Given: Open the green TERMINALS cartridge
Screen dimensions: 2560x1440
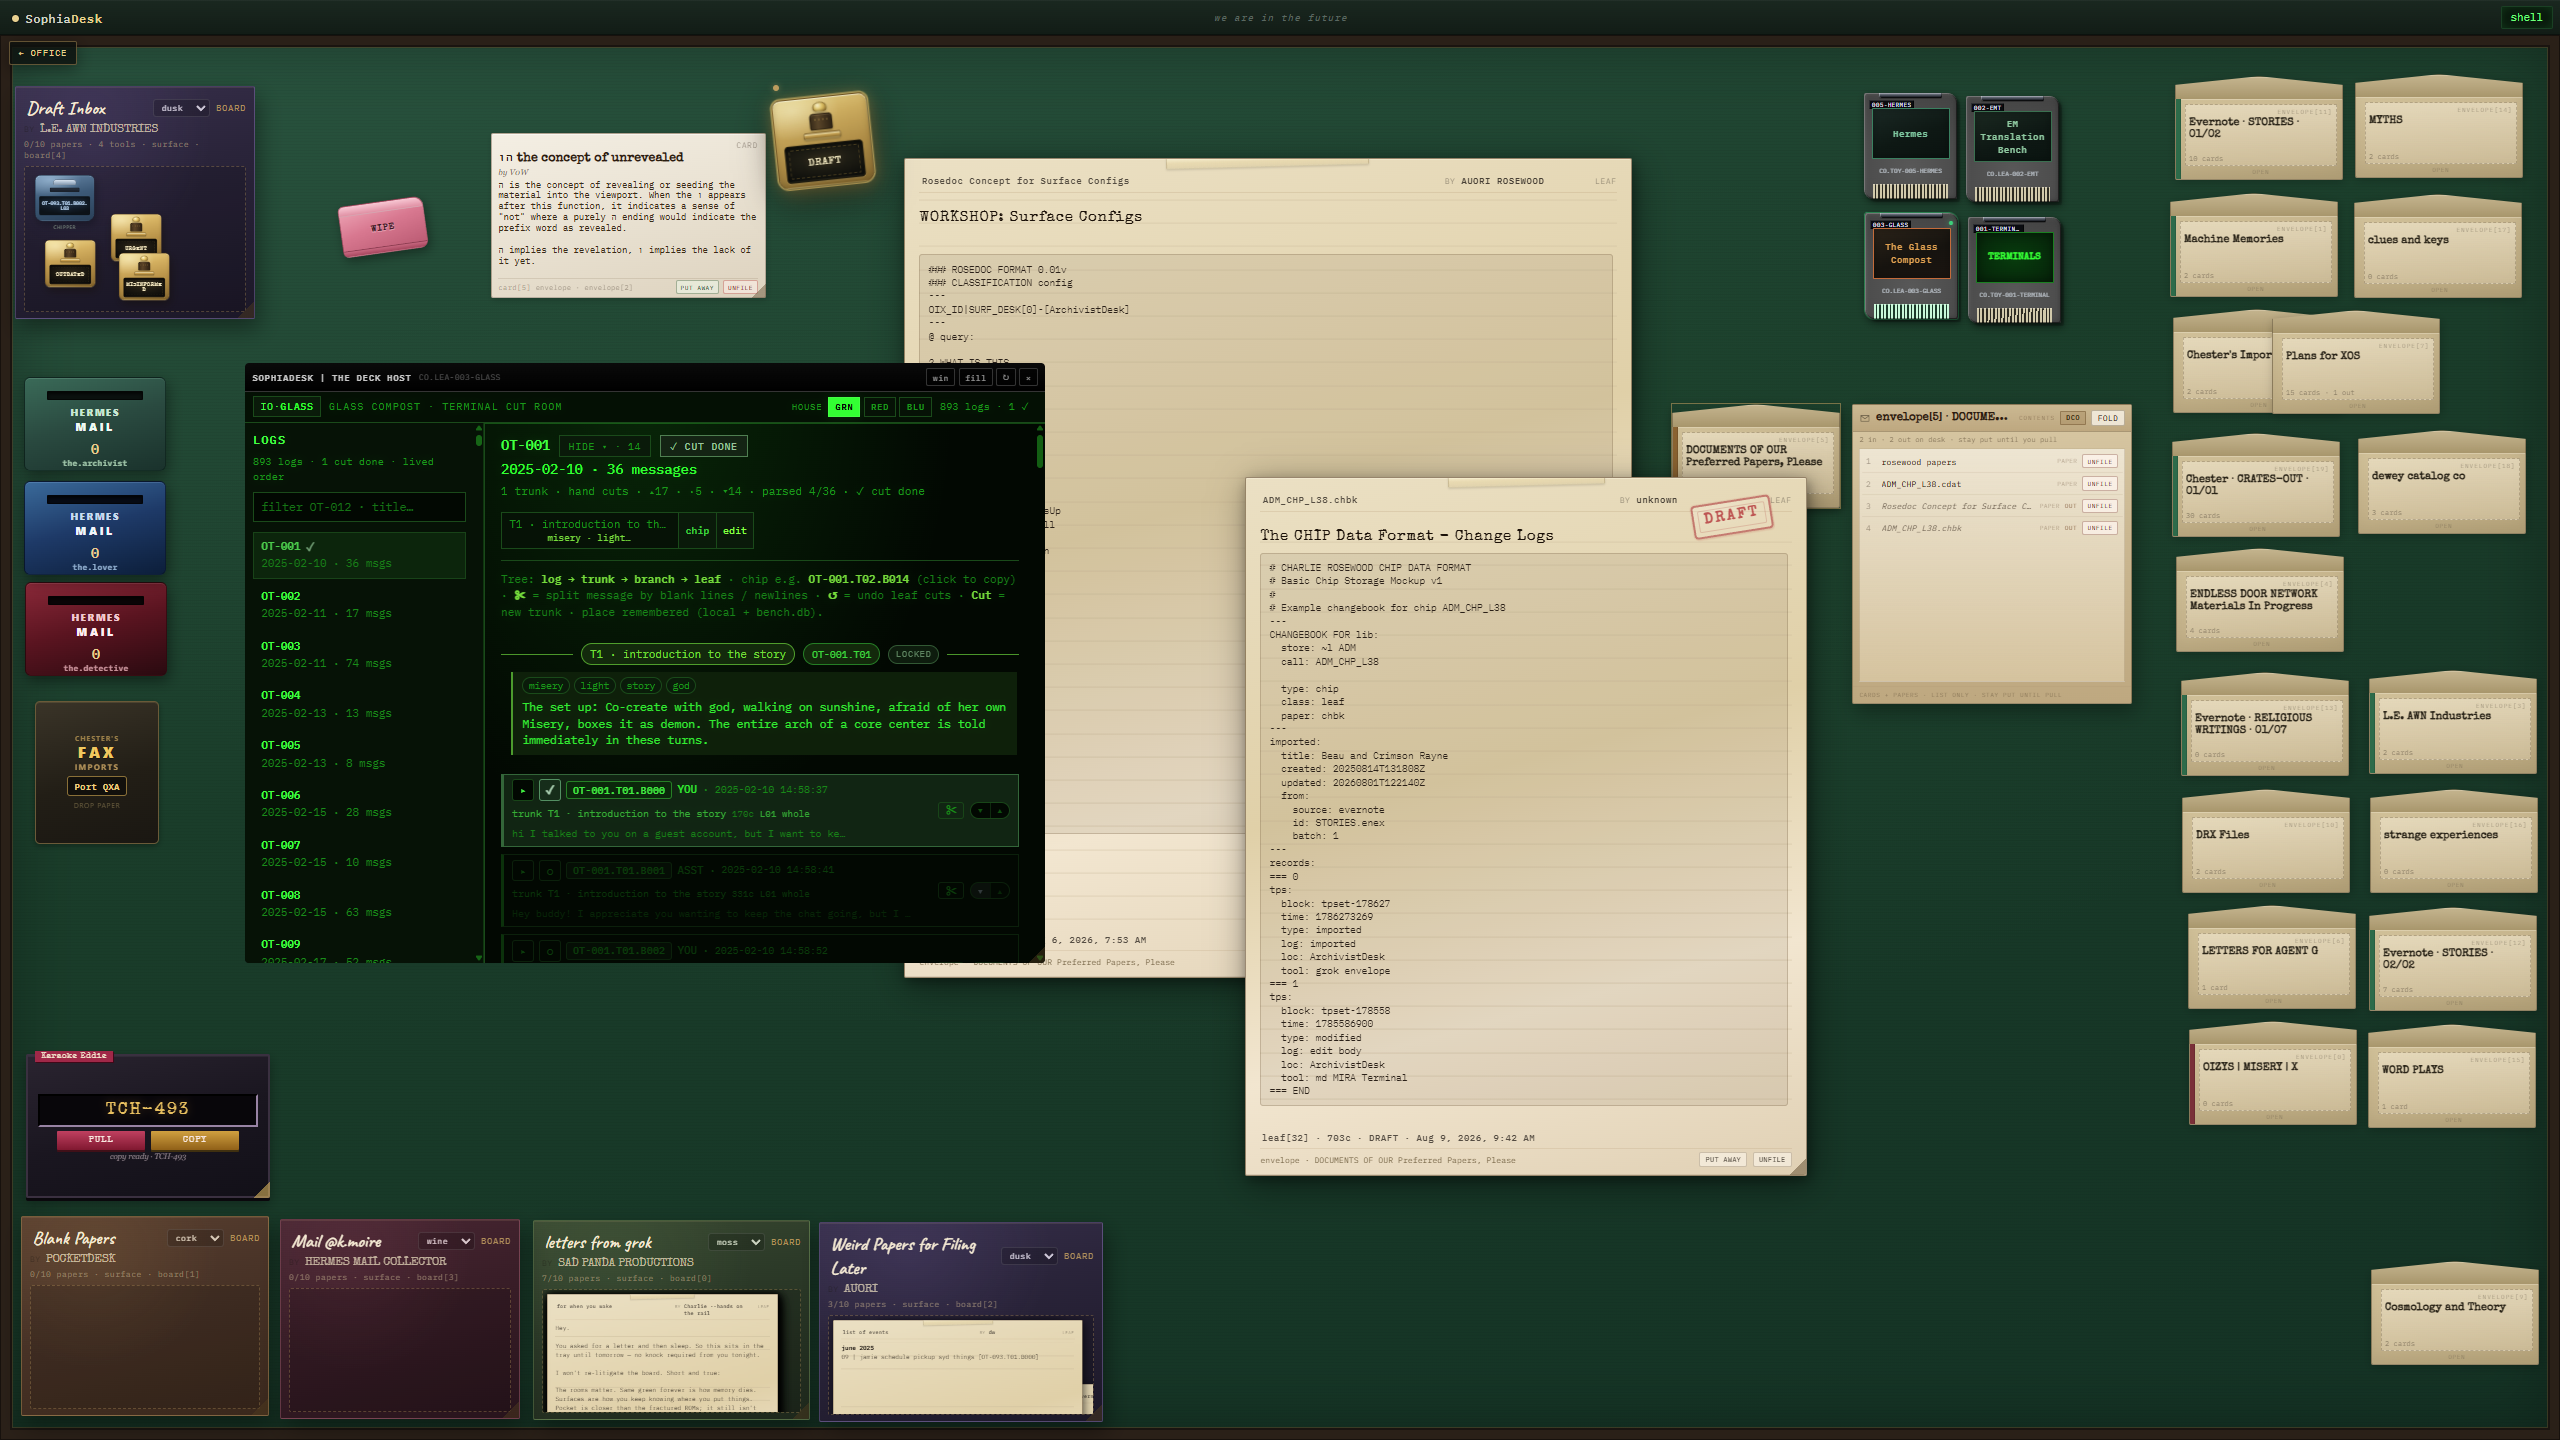Looking at the screenshot, I should (2014, 271).
